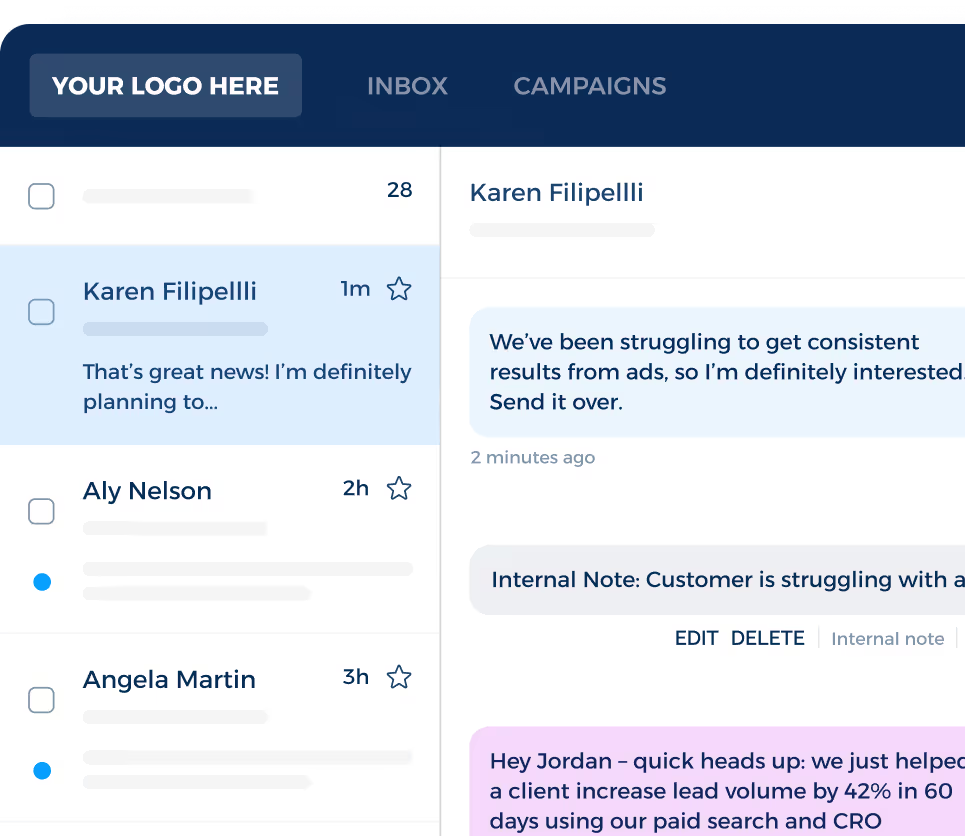Star Aly Nelson's conversation
965x836 pixels.
coord(398,488)
